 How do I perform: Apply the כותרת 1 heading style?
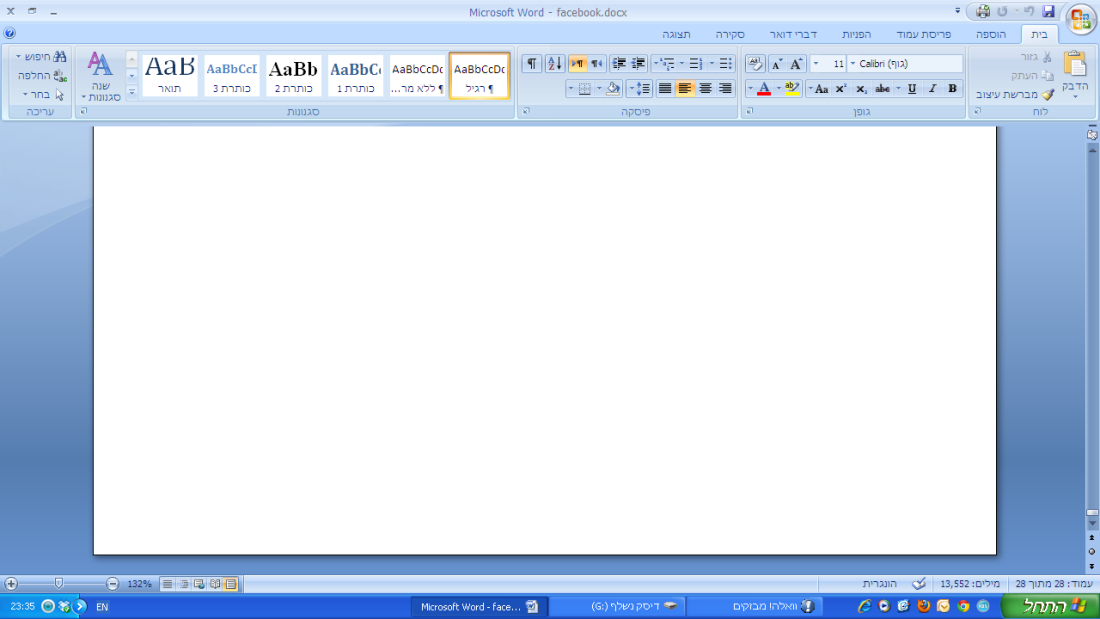pos(356,76)
